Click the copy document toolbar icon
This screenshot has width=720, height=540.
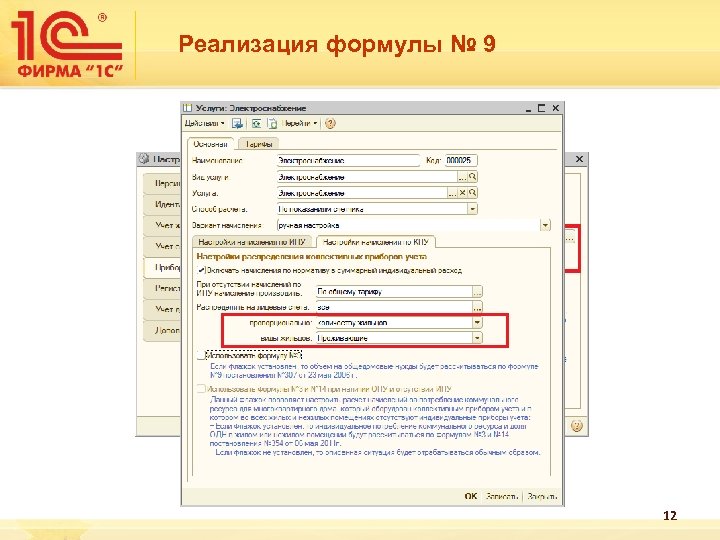(272, 124)
